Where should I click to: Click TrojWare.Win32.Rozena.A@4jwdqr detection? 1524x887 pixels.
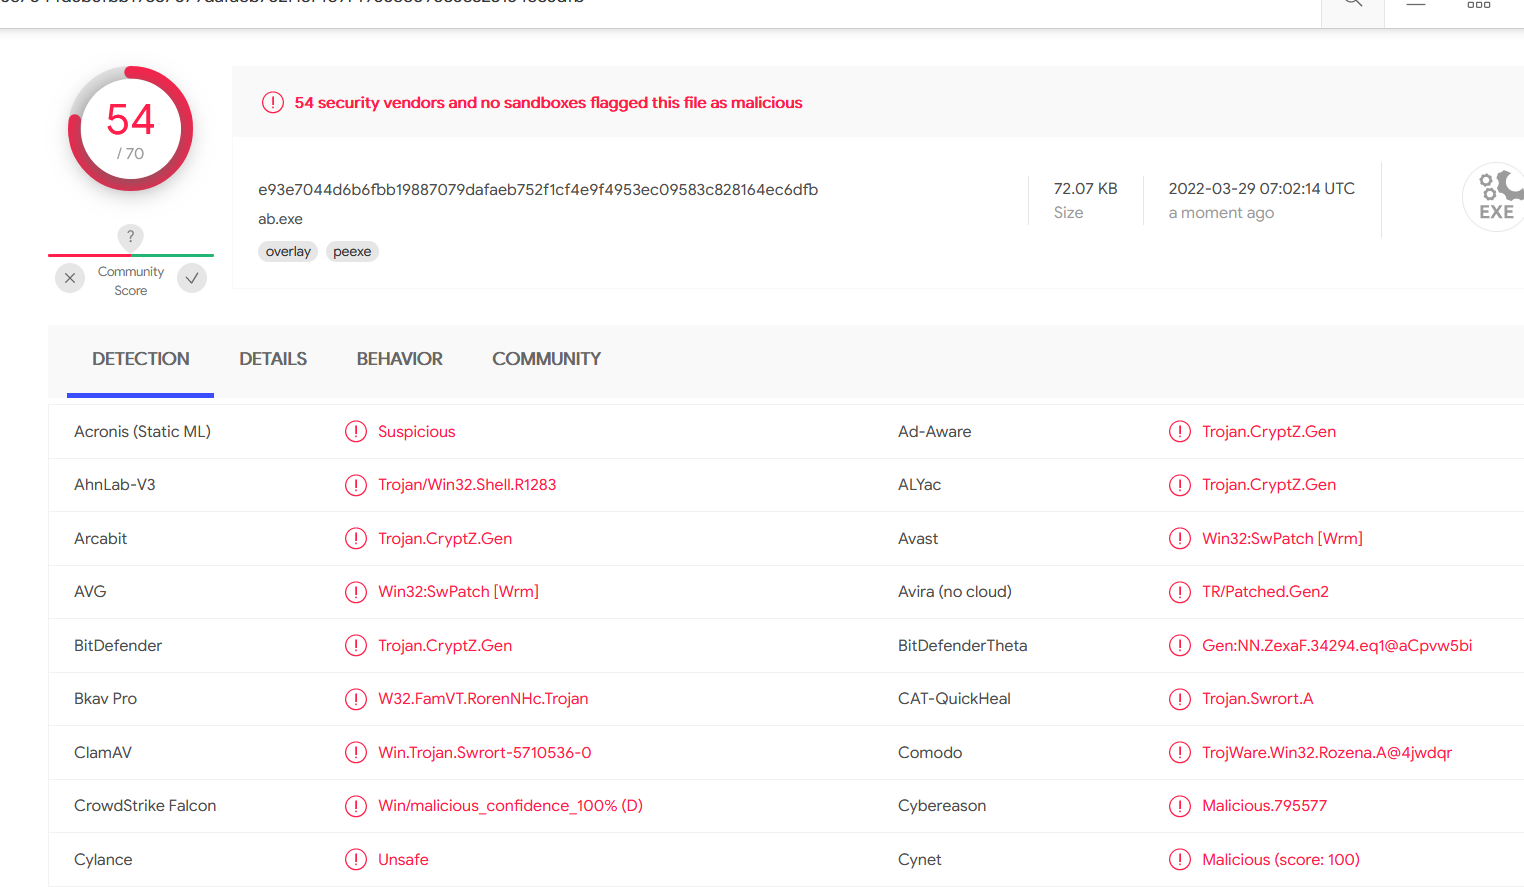tap(1327, 752)
